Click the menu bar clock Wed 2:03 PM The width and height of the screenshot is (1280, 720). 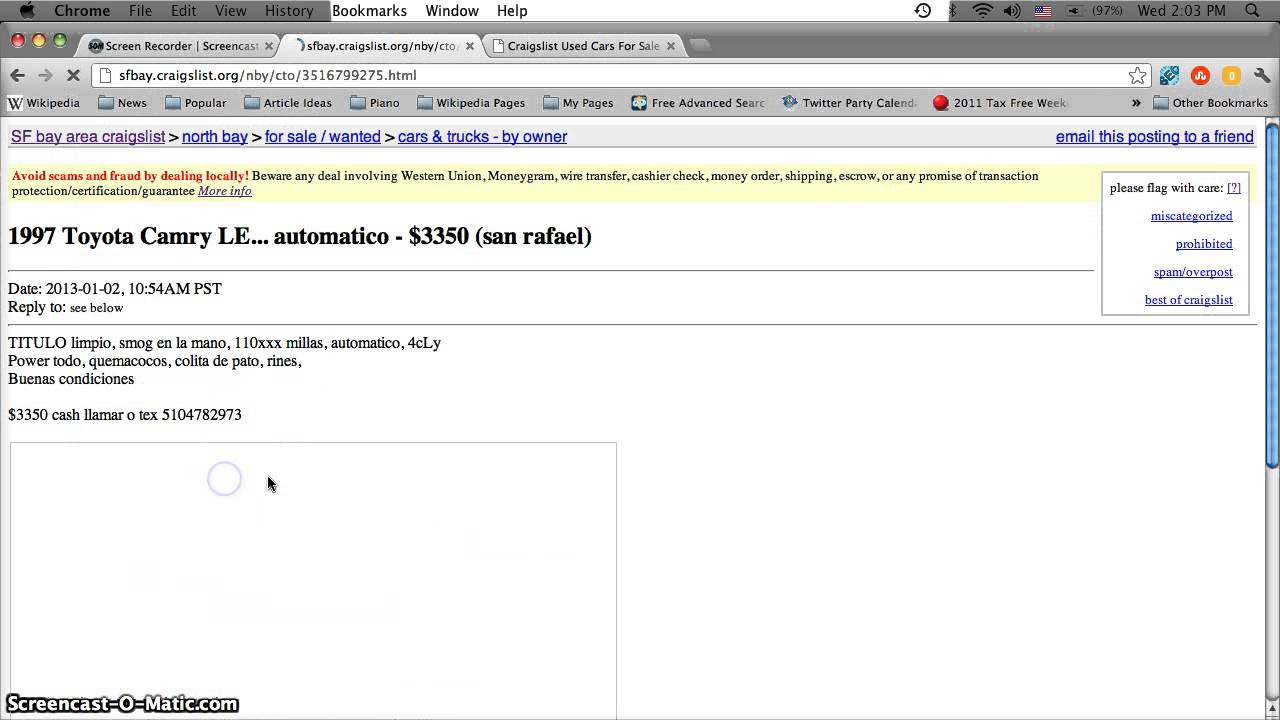coord(1181,10)
